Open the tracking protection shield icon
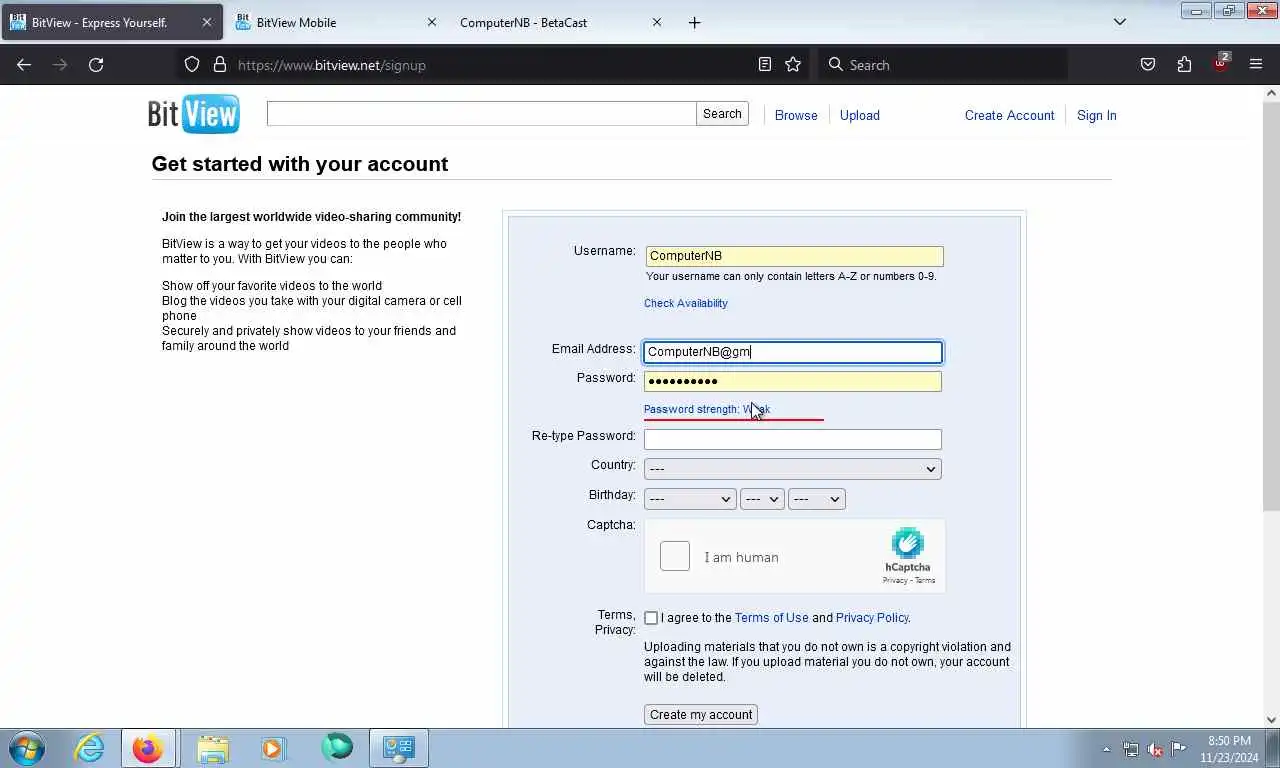 click(x=192, y=65)
